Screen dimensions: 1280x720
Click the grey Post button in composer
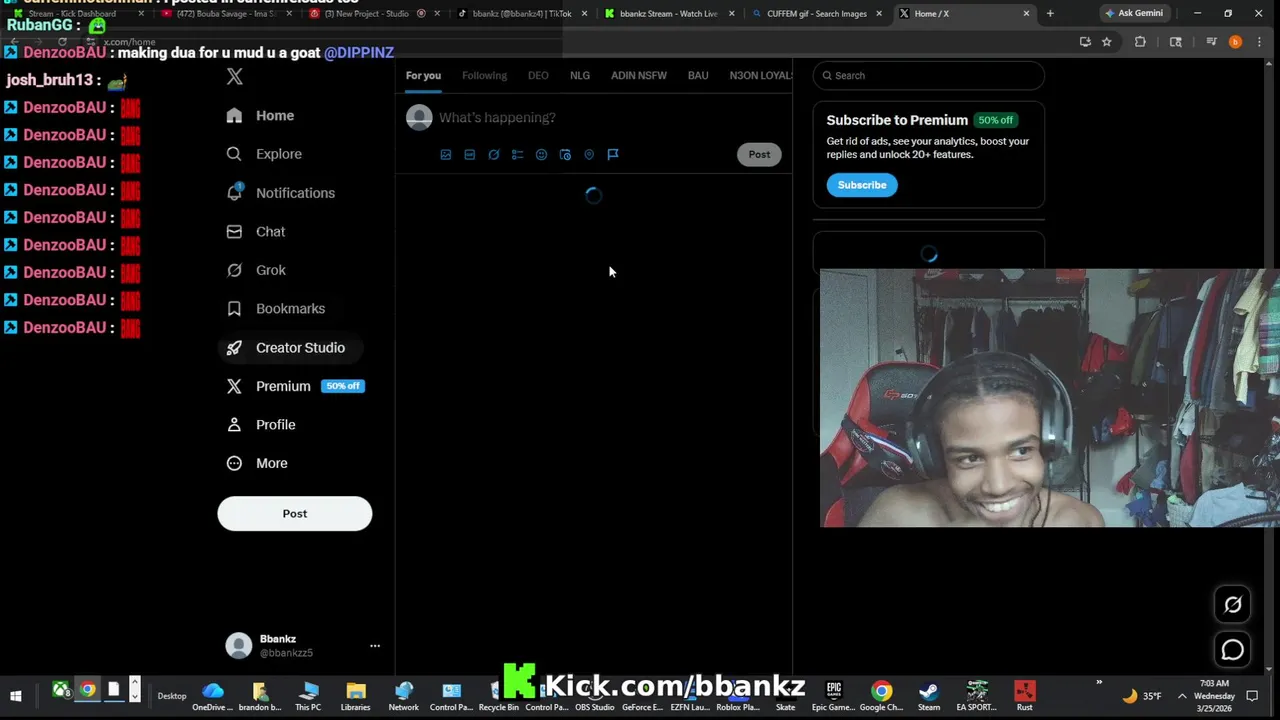(759, 154)
